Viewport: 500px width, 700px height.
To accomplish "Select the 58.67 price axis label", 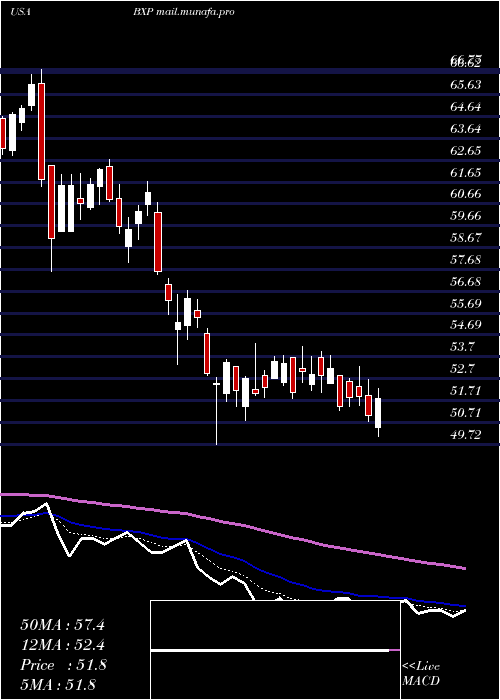I will coord(466,238).
